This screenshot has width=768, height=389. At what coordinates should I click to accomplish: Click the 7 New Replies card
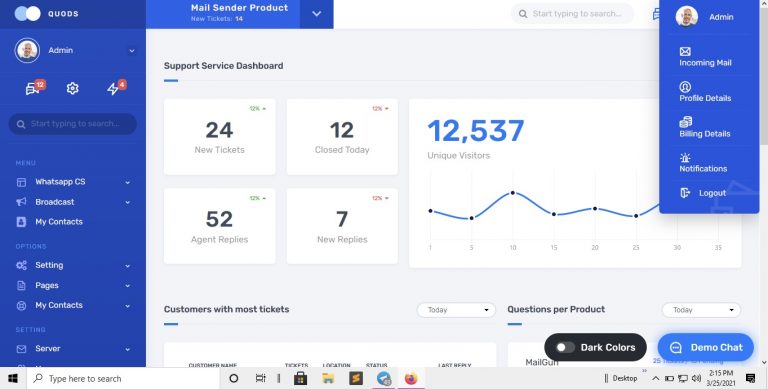click(342, 226)
